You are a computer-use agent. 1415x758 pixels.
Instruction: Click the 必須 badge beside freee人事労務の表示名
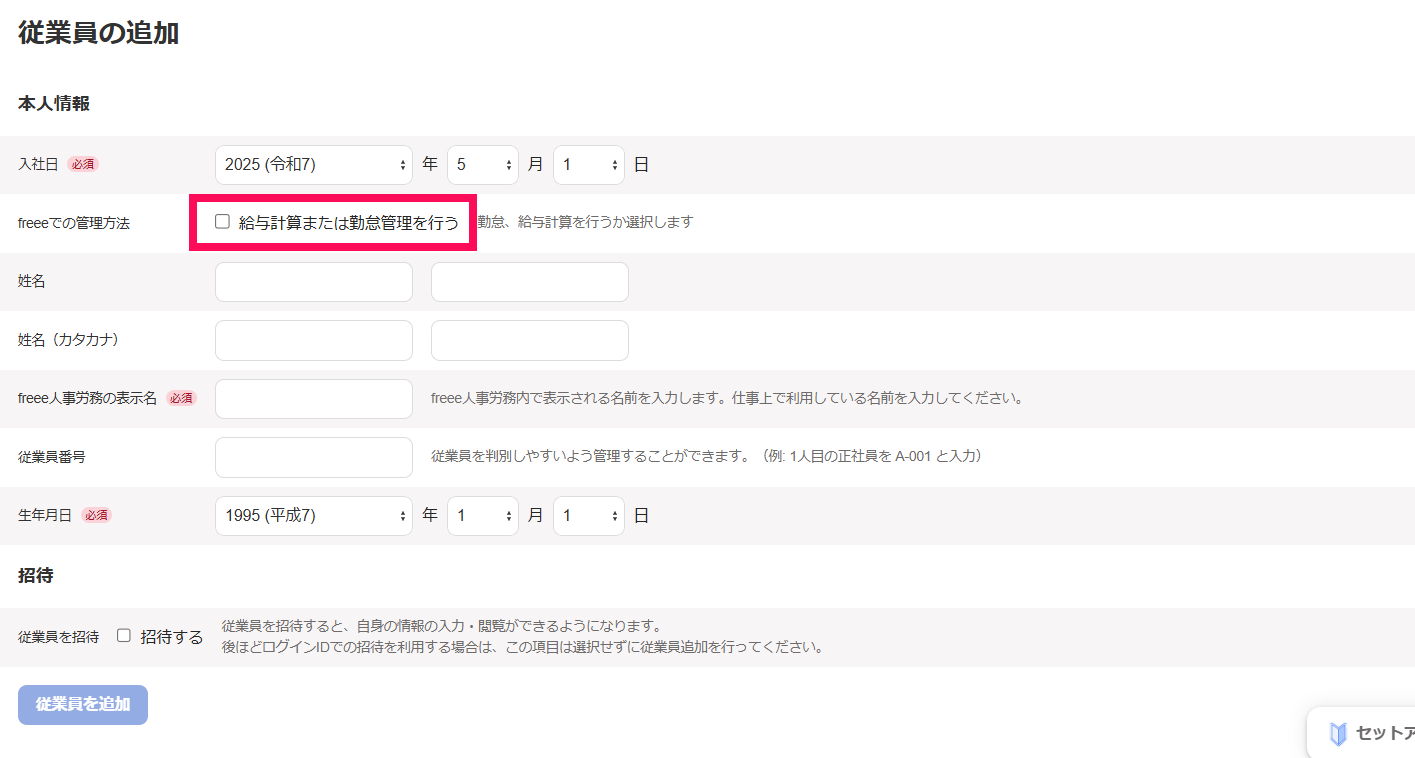point(181,398)
